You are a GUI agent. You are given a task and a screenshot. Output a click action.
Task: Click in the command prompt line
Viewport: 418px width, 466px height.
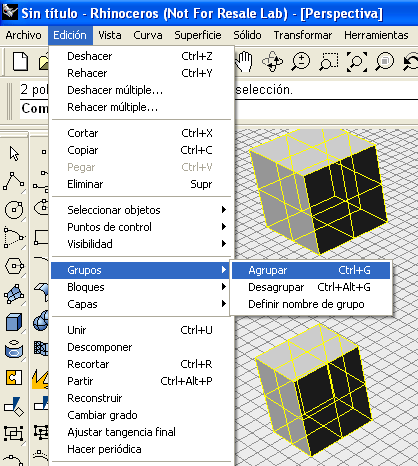(327, 109)
